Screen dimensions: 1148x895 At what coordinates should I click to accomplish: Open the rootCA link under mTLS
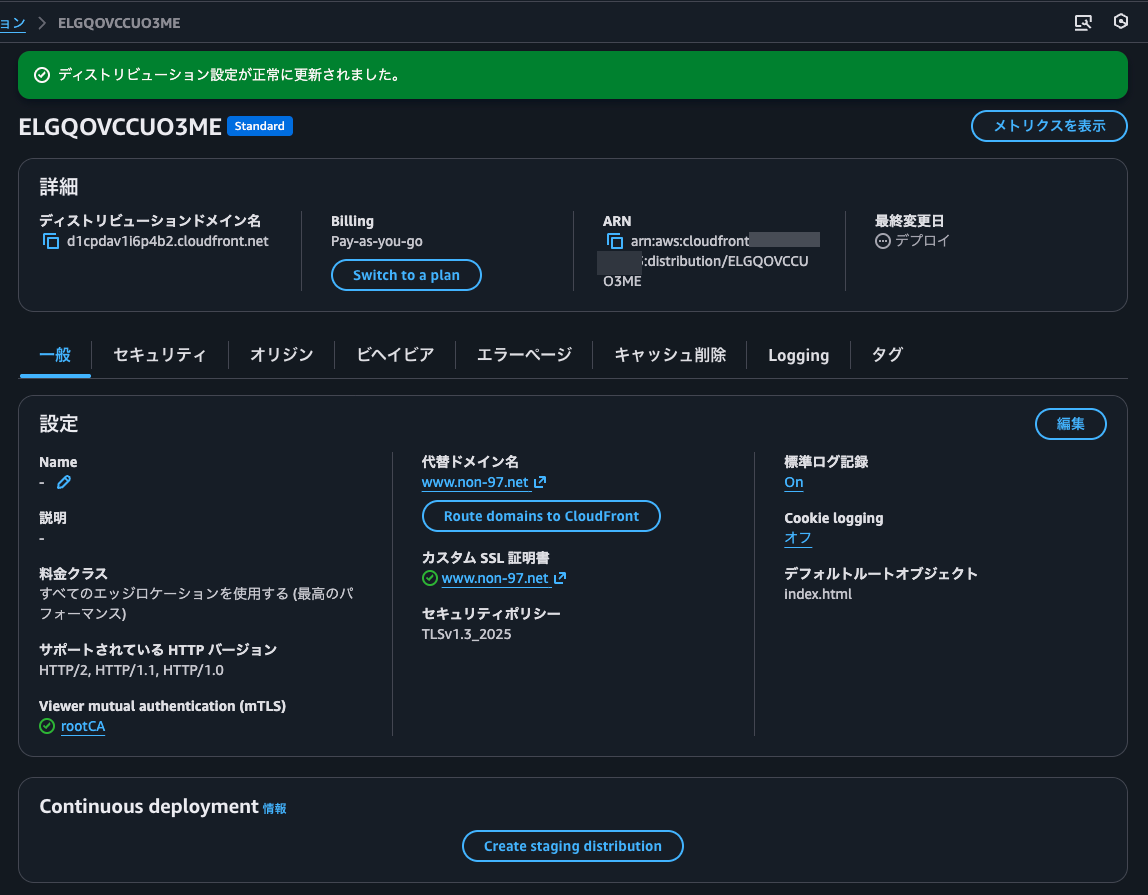tap(83, 726)
